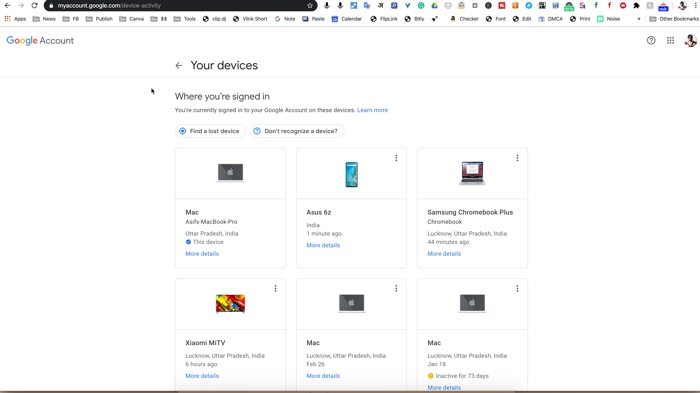Click Don't recognize a device? button
Image resolution: width=700 pixels, height=393 pixels.
click(x=296, y=131)
